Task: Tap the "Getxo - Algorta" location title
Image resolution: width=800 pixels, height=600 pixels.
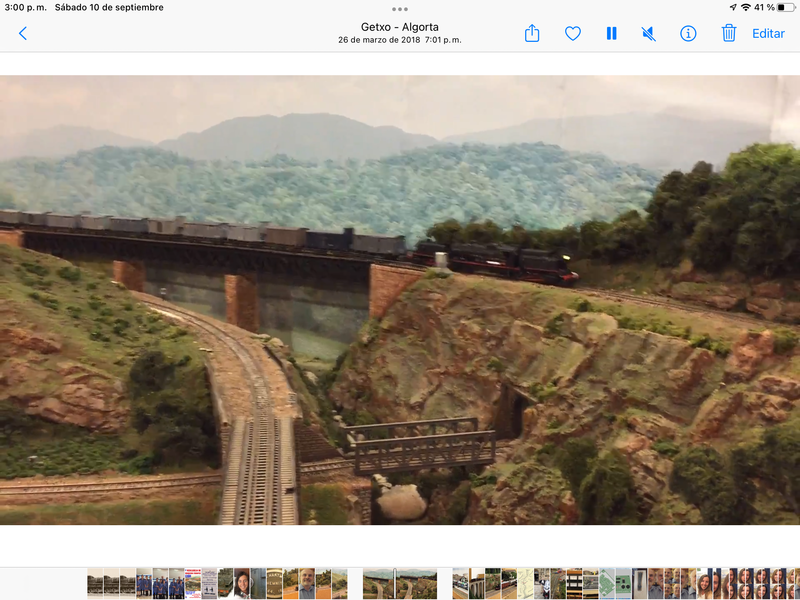Action: tap(399, 27)
